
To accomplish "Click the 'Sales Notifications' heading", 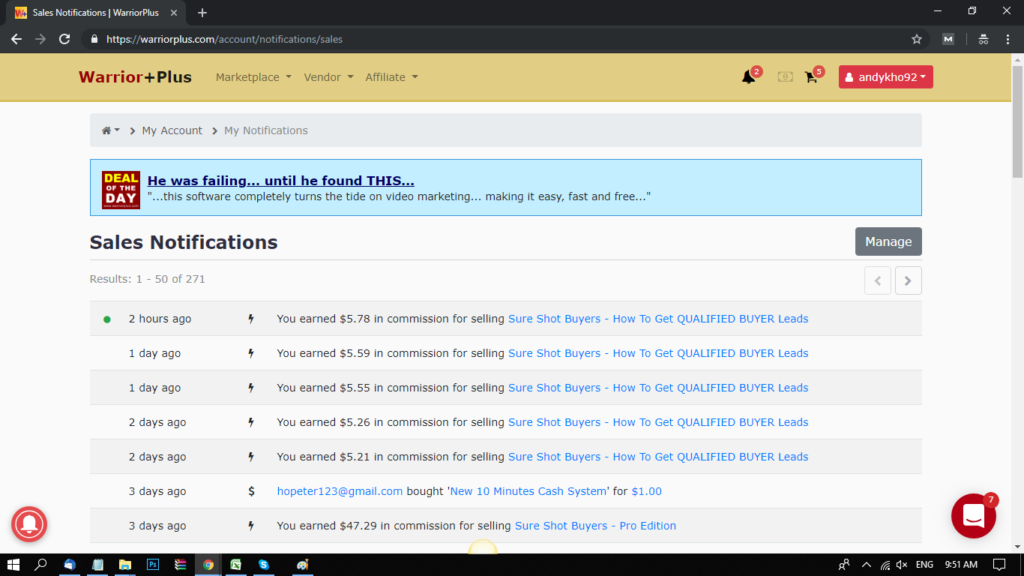I will pos(184,242).
